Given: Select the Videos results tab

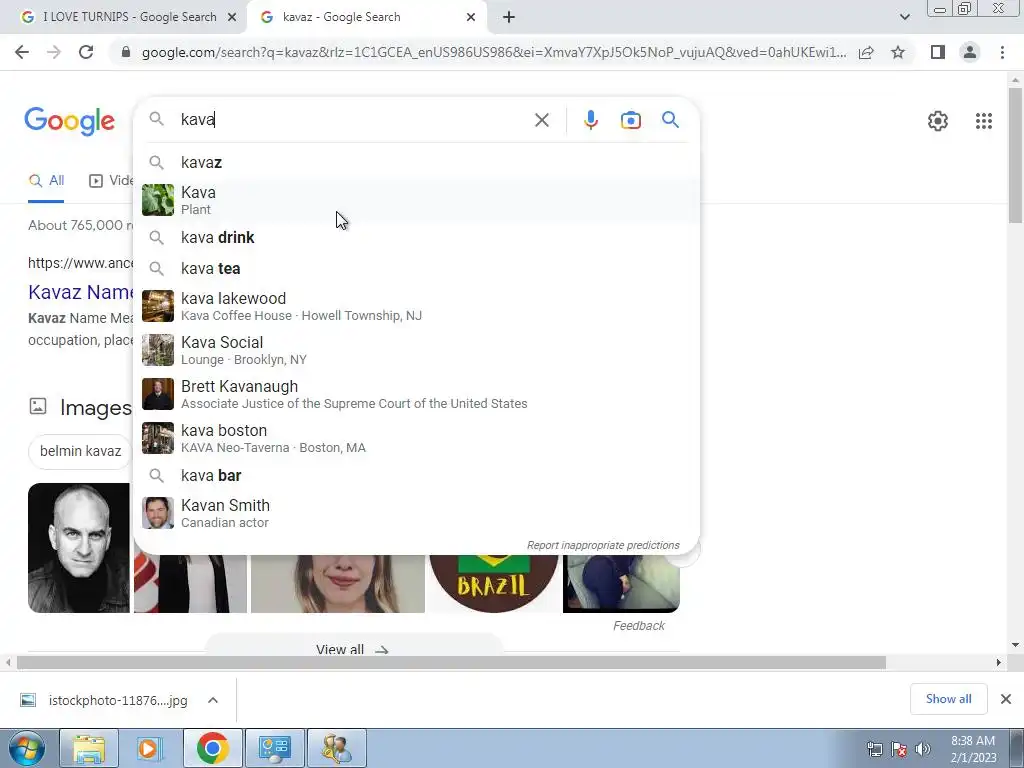Looking at the screenshot, I should coord(111,181).
